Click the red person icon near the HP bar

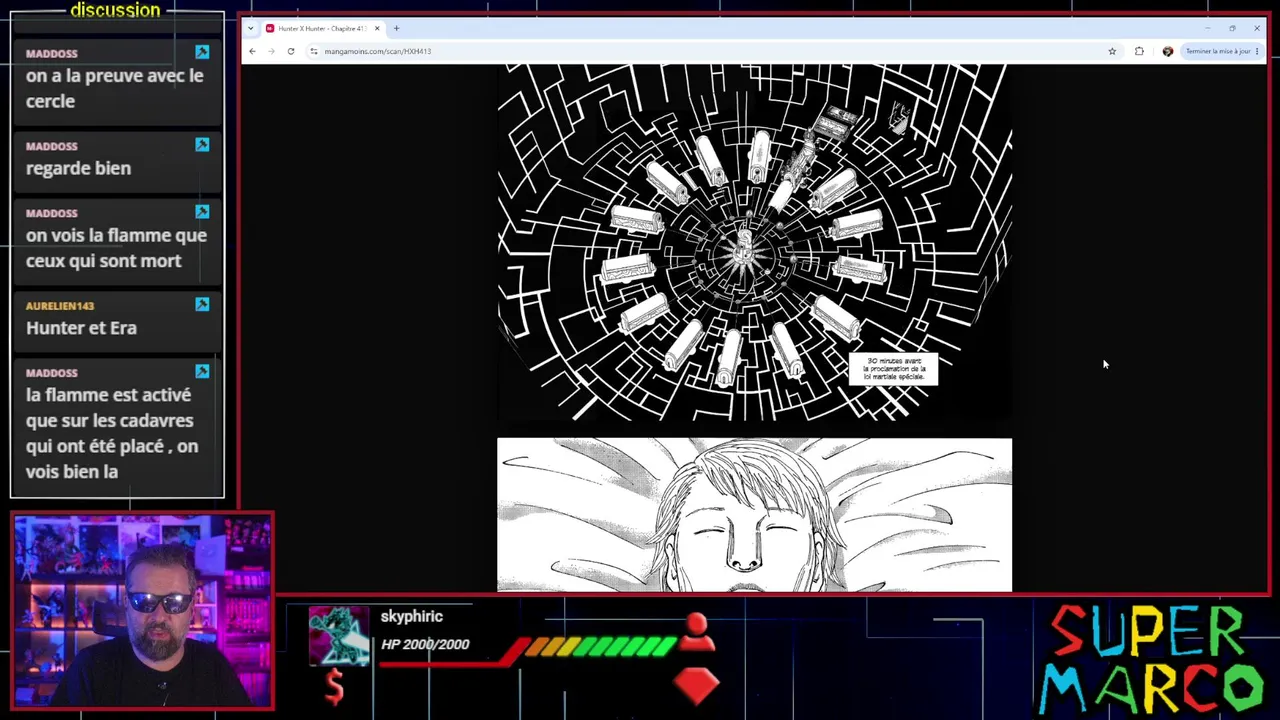[697, 630]
